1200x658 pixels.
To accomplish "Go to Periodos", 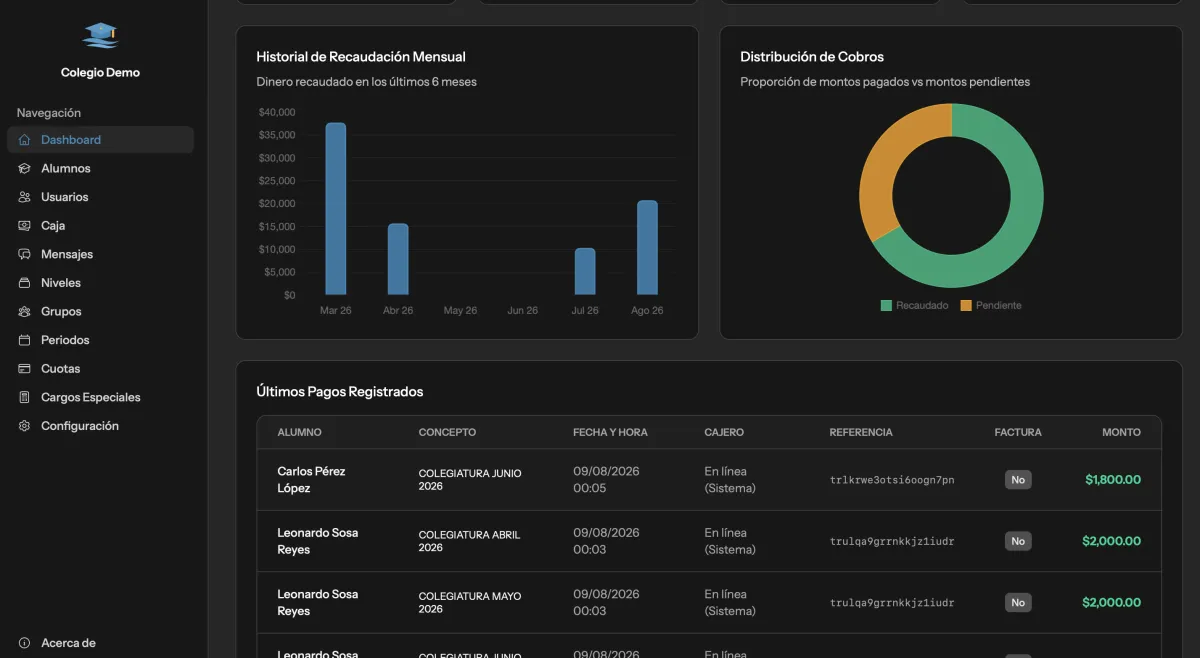I will point(100,340).
